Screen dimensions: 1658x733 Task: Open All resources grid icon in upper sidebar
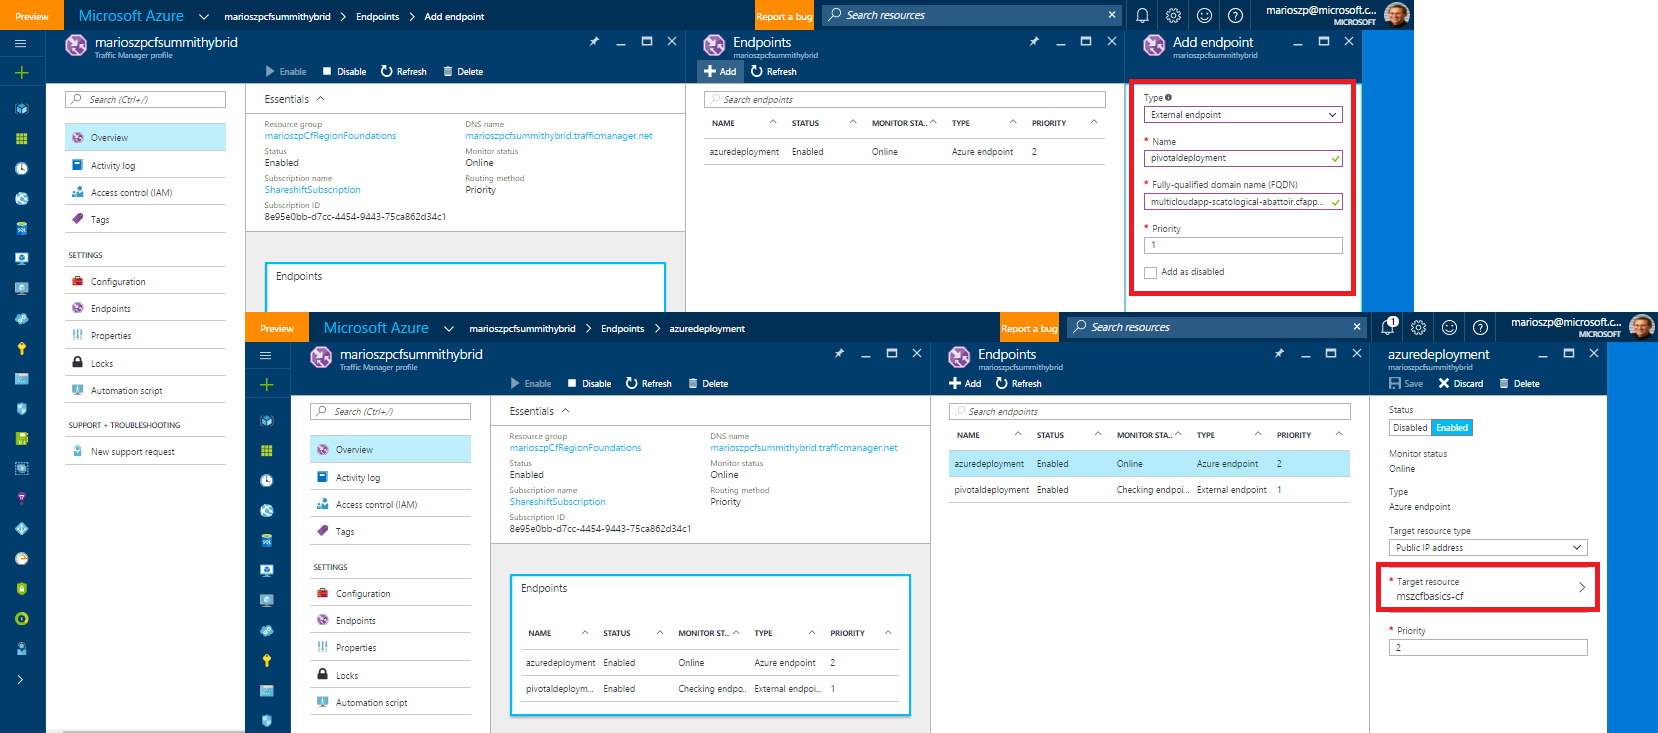tap(21, 139)
